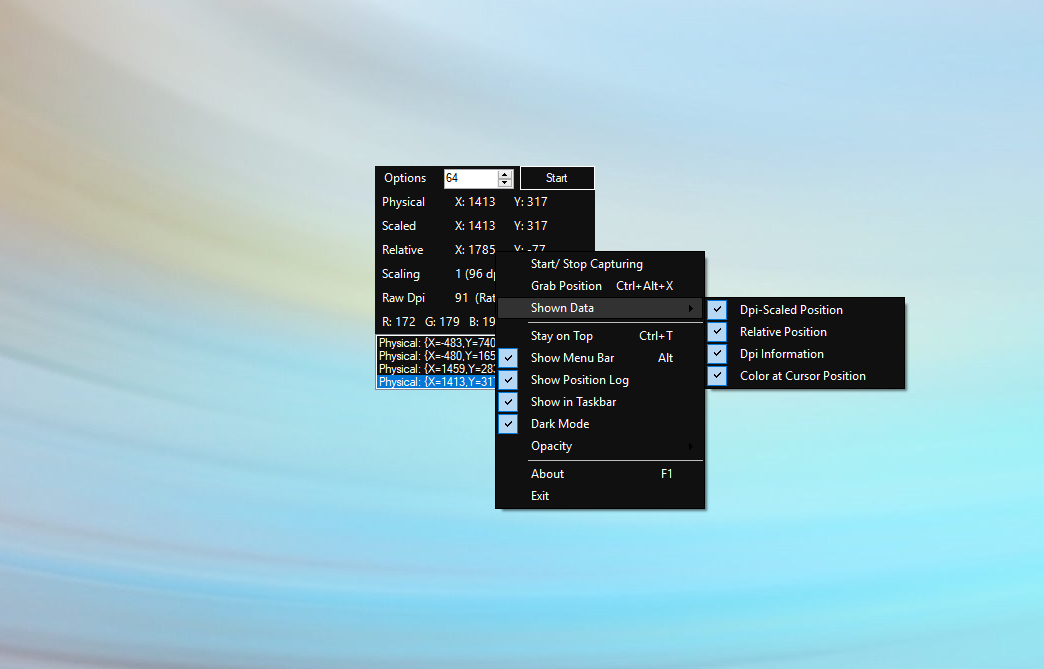1044x669 pixels.
Task: Open the About dialog
Action: pyautogui.click(x=547, y=473)
